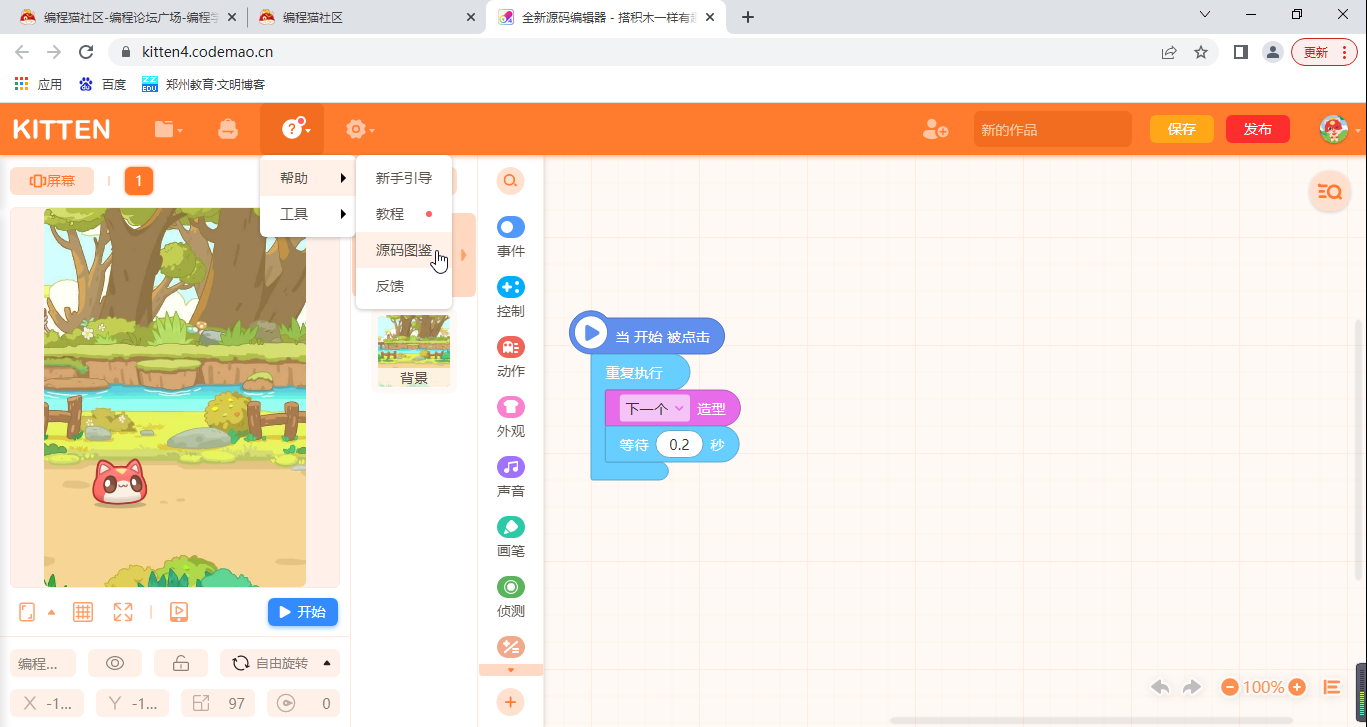The height and width of the screenshot is (727, 1367).
Task: Open the 百度 bookmark
Action: (103, 84)
